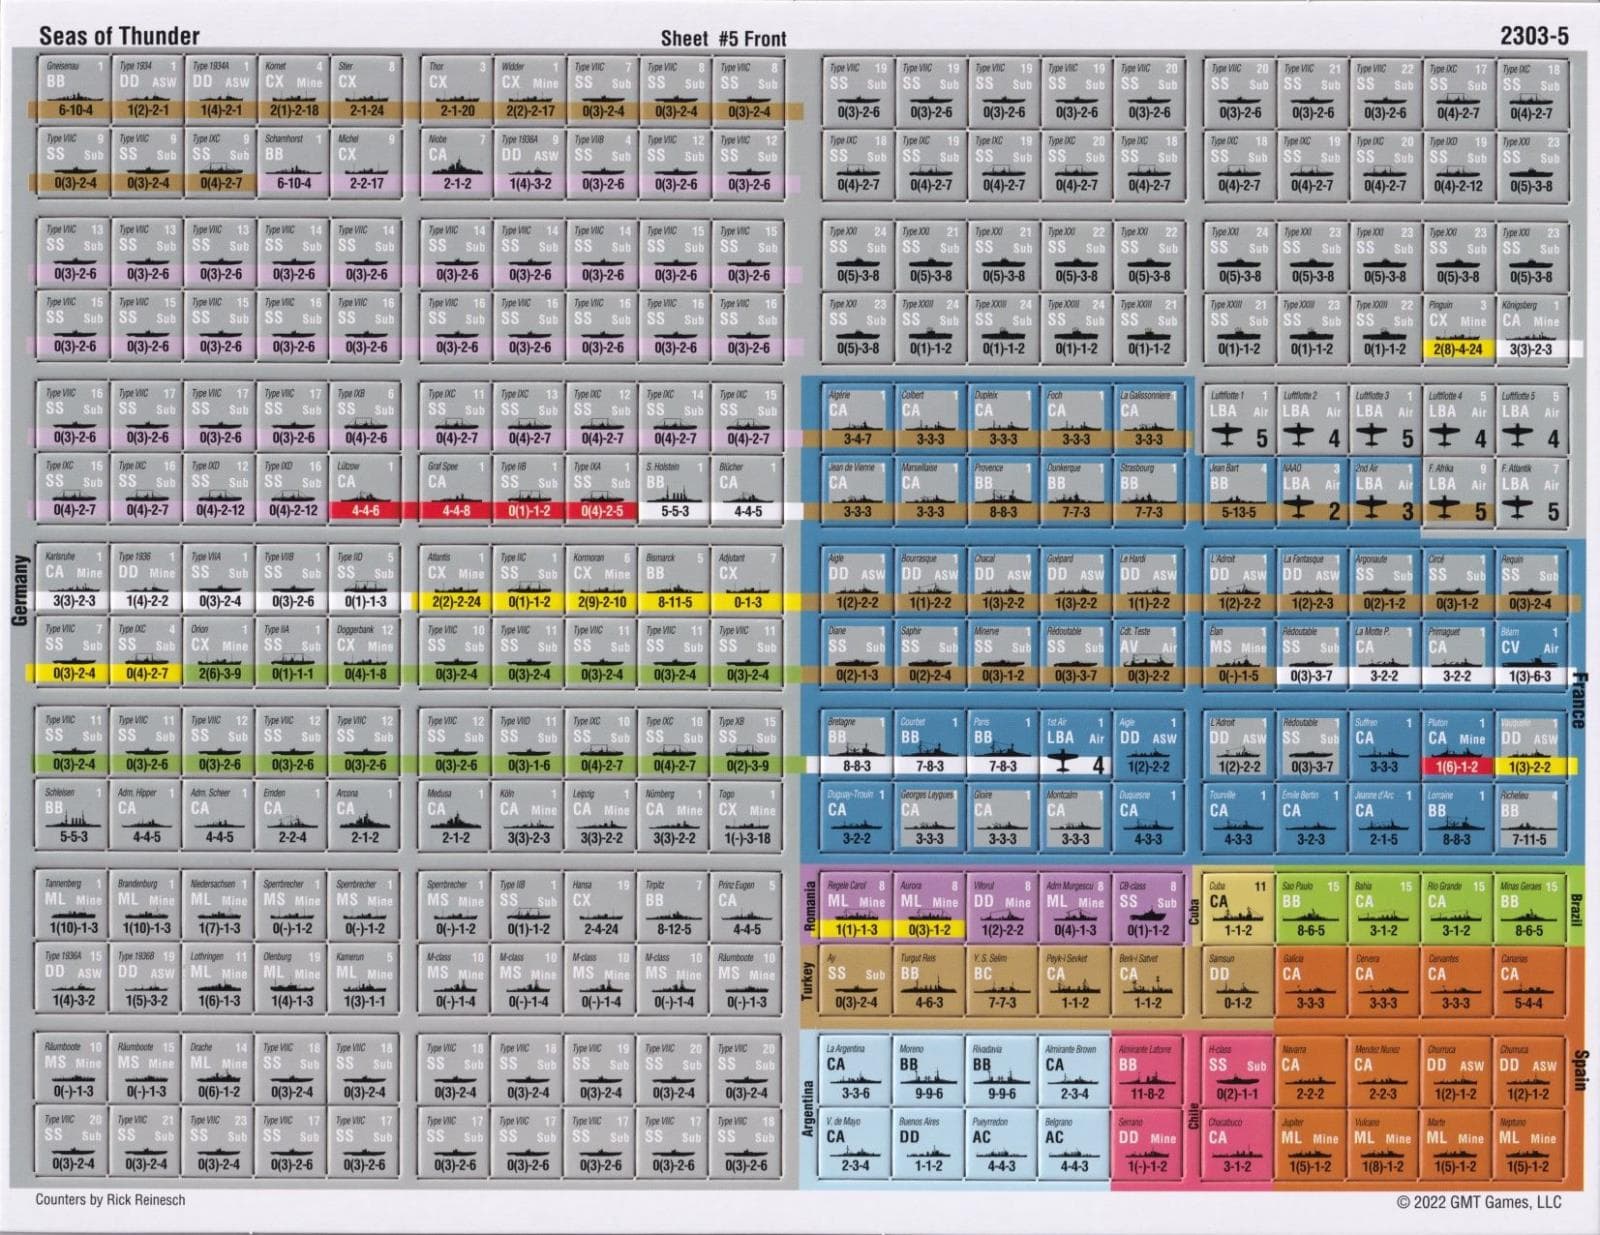Select the French 1st Air counter

(x=1076, y=746)
